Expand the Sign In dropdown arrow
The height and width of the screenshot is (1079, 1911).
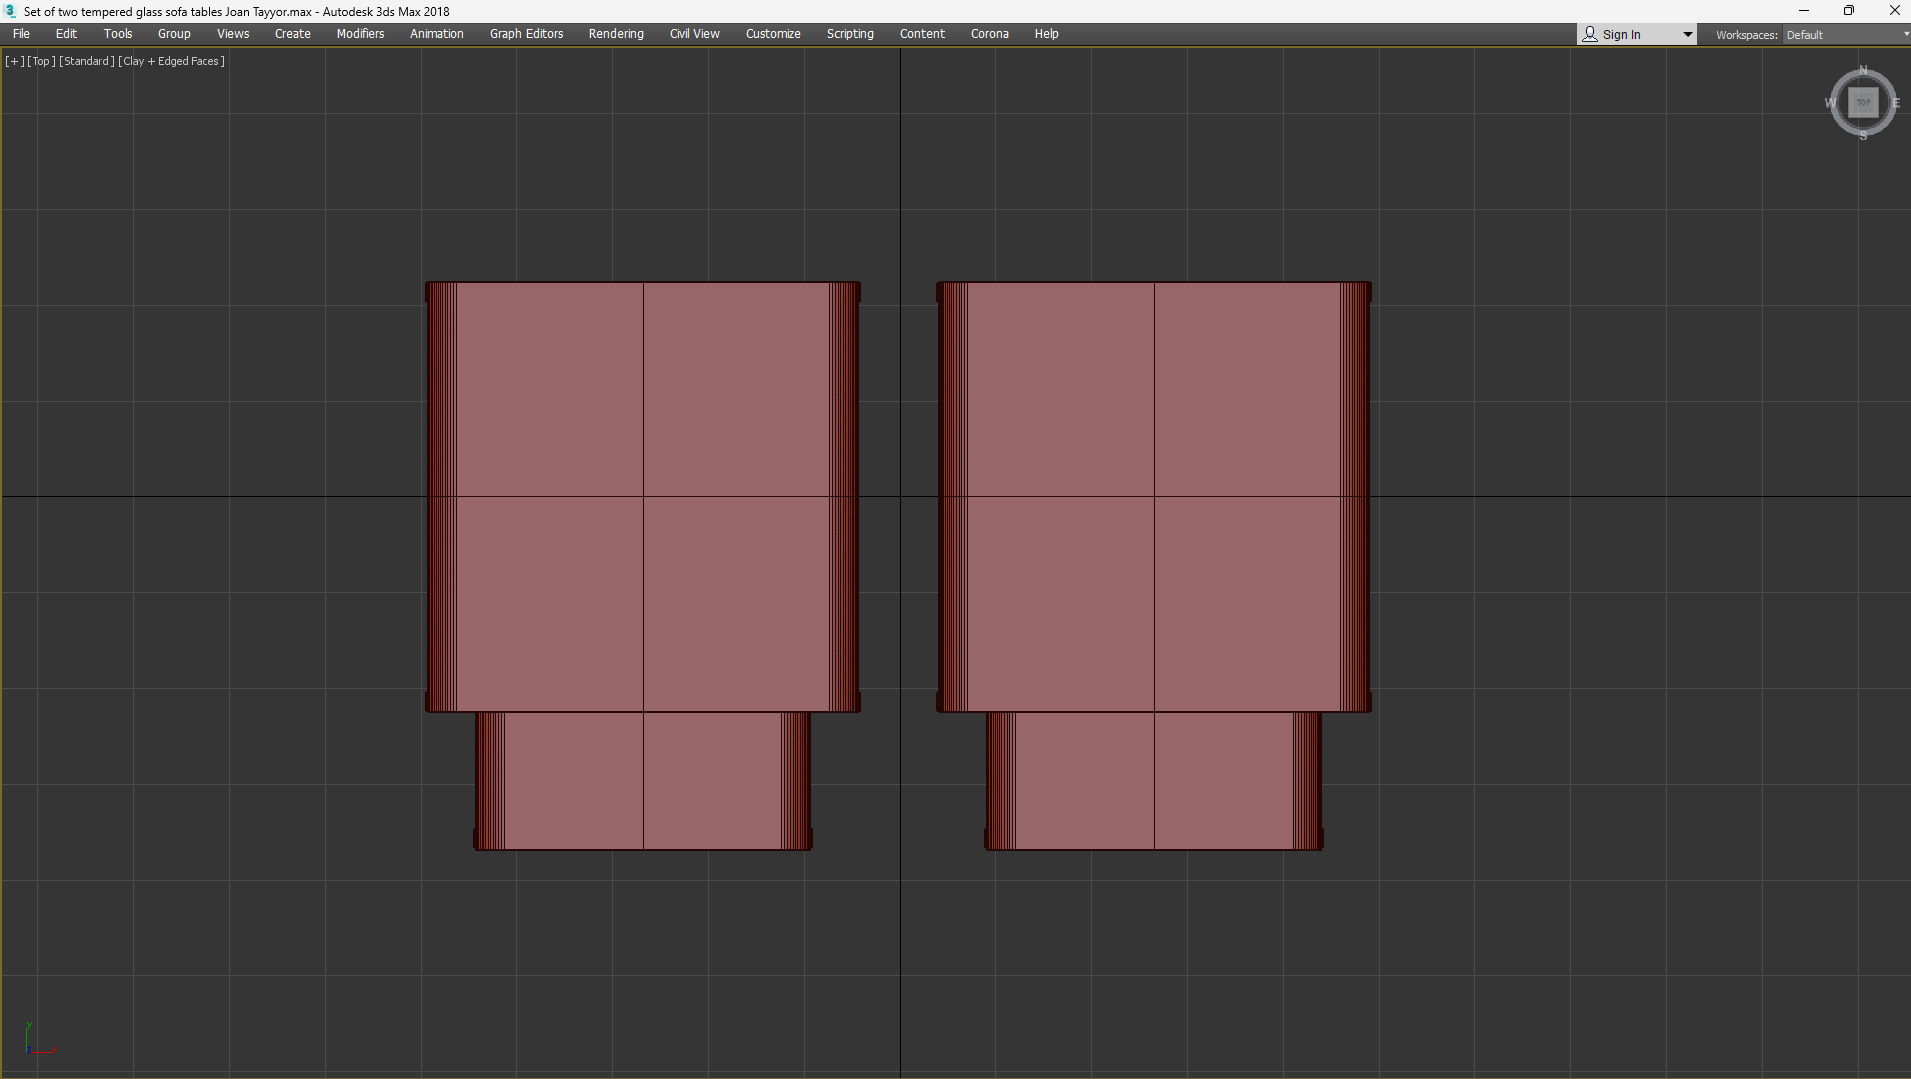(x=1688, y=35)
